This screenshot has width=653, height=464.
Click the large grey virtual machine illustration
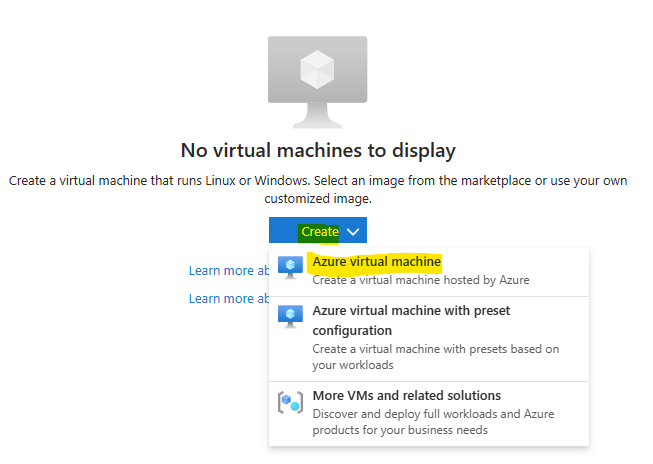(317, 82)
